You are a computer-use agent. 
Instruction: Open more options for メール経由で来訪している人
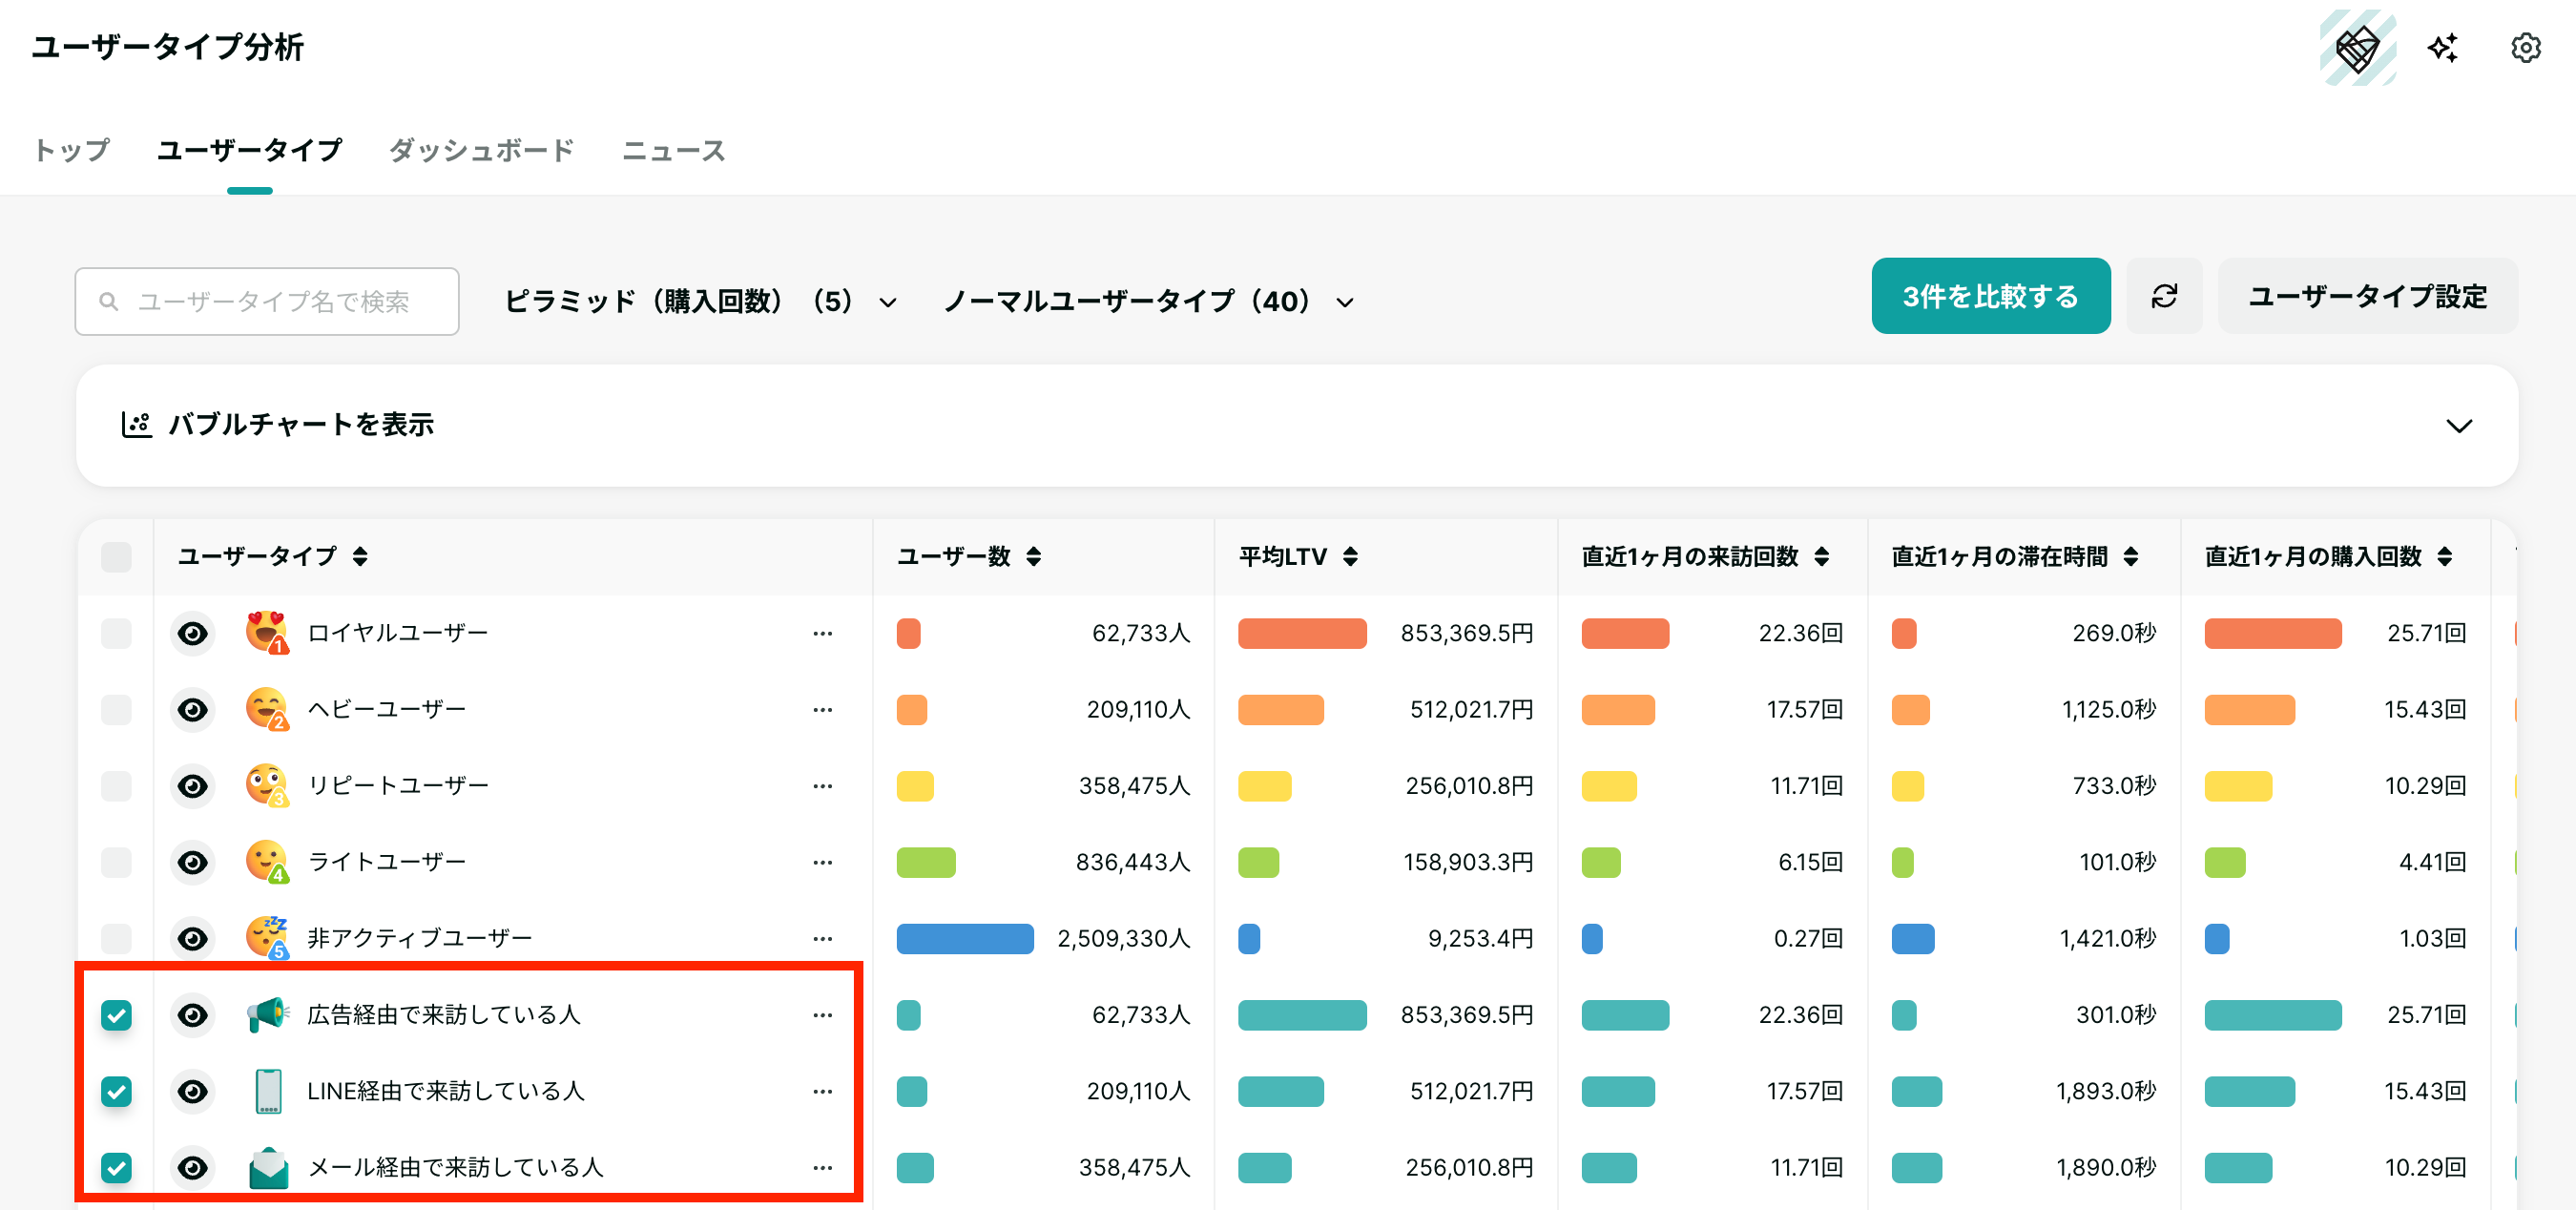(x=822, y=1167)
